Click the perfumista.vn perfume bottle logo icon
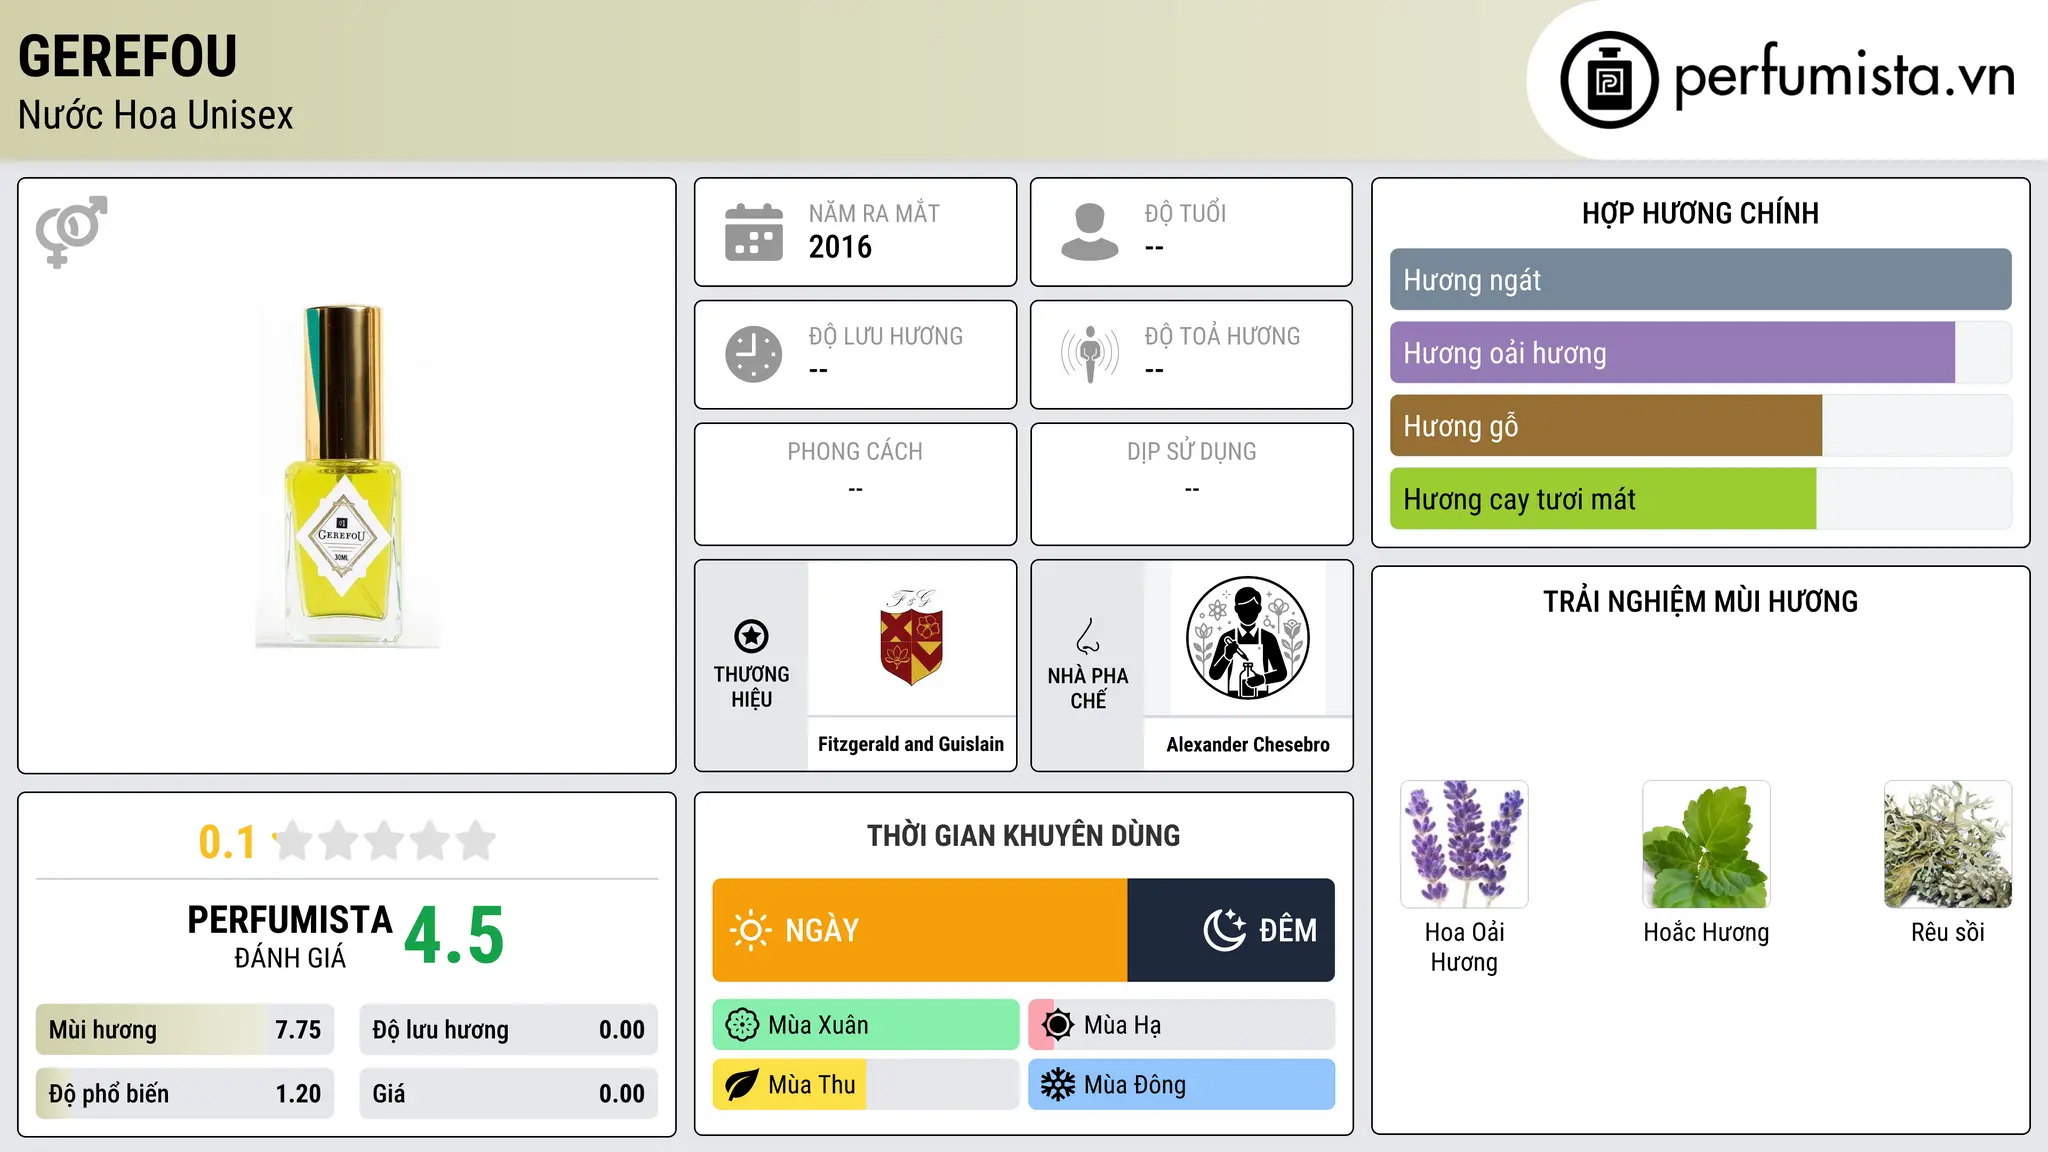Screen dimensions: 2048x1152 pyautogui.click(x=1609, y=80)
